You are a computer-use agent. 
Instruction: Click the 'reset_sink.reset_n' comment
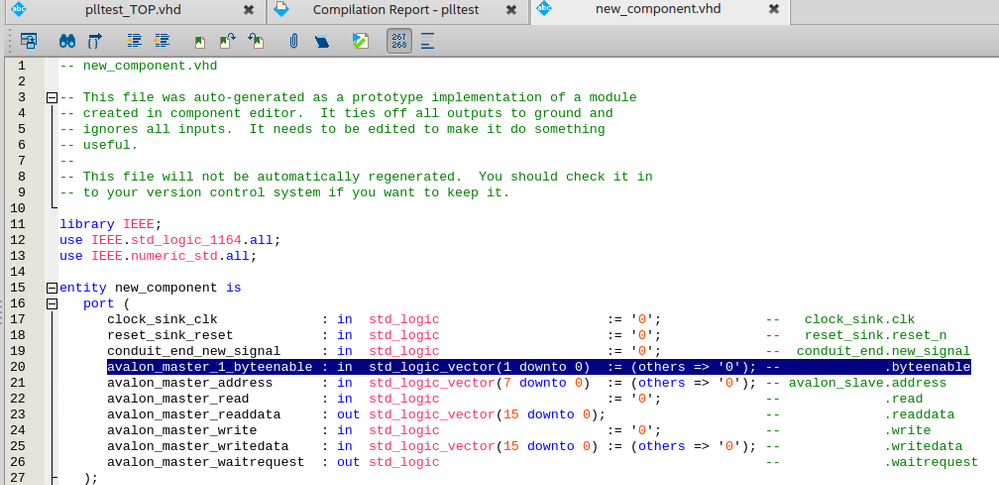click(x=875, y=335)
